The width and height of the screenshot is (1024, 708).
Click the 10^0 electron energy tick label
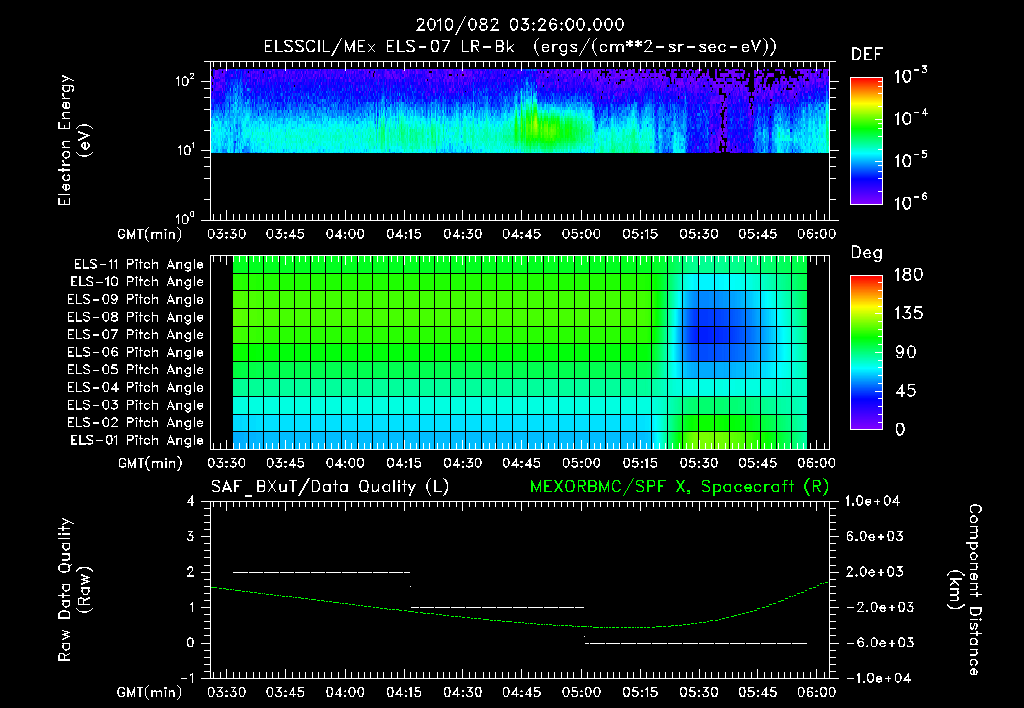pos(185,218)
